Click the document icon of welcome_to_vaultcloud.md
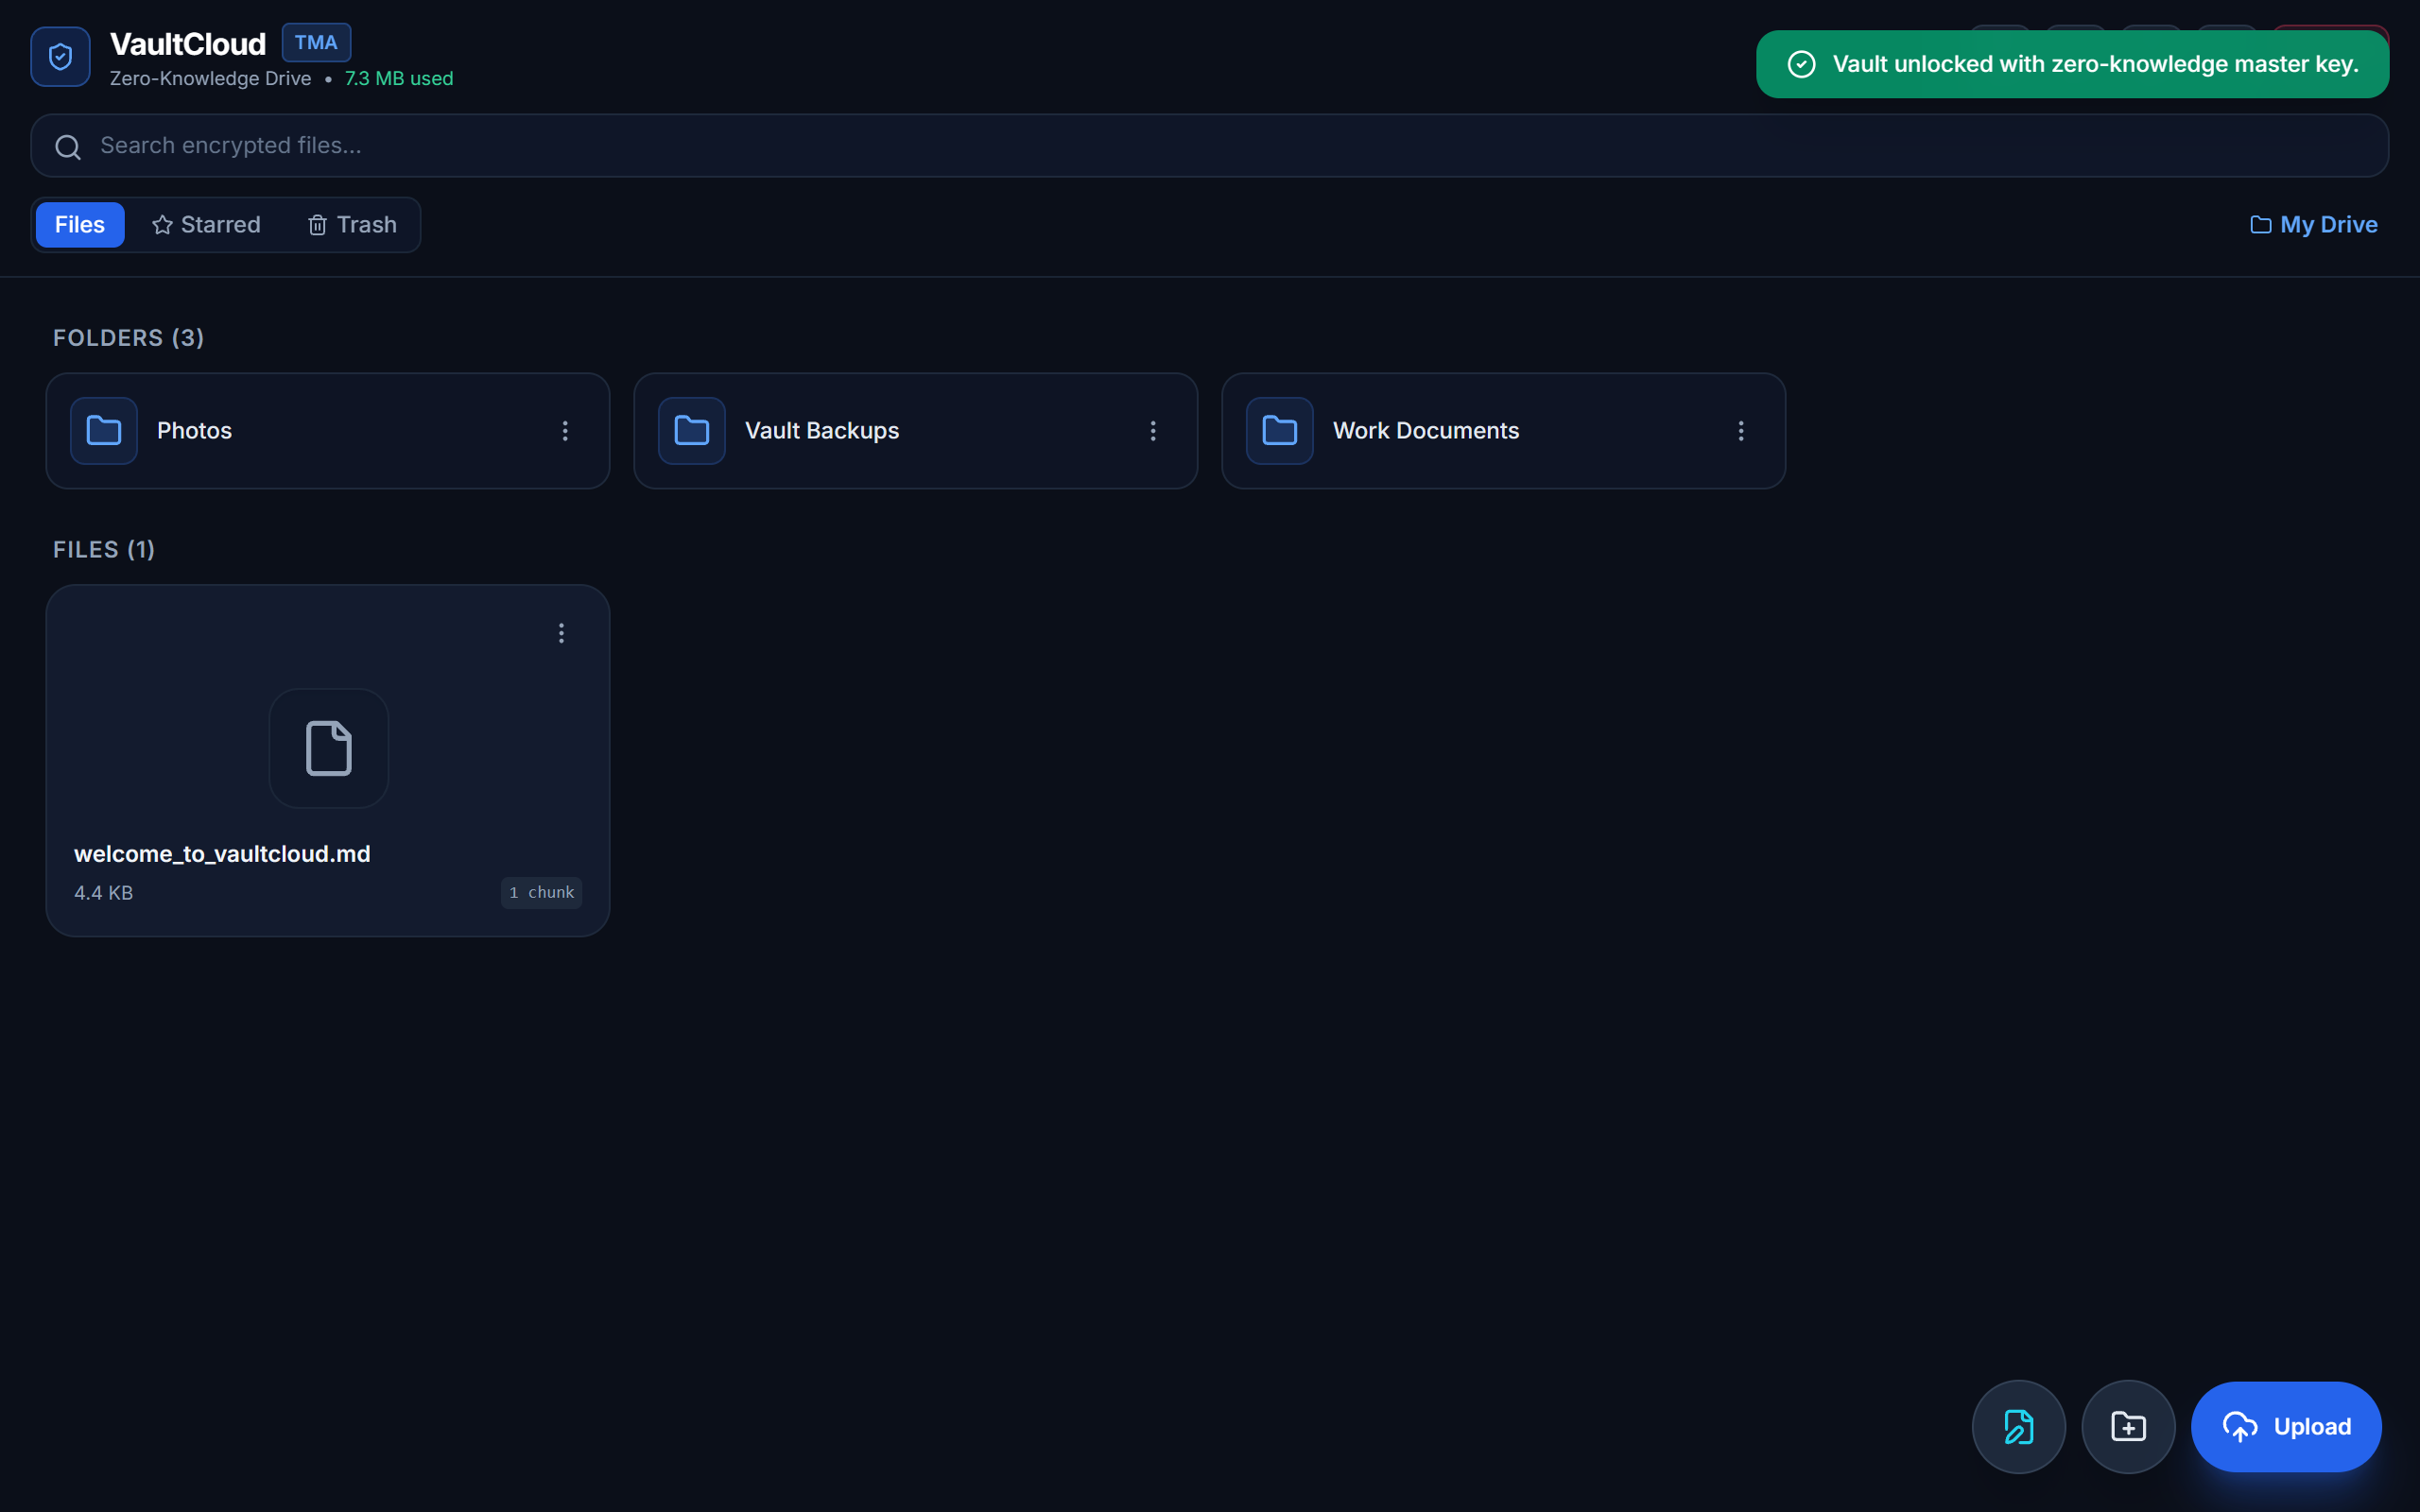 coord(329,748)
